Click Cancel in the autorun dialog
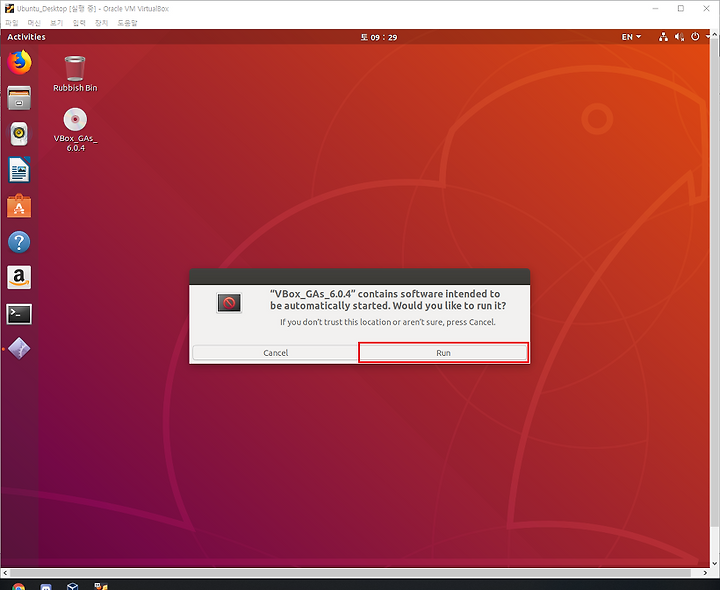 (x=276, y=353)
